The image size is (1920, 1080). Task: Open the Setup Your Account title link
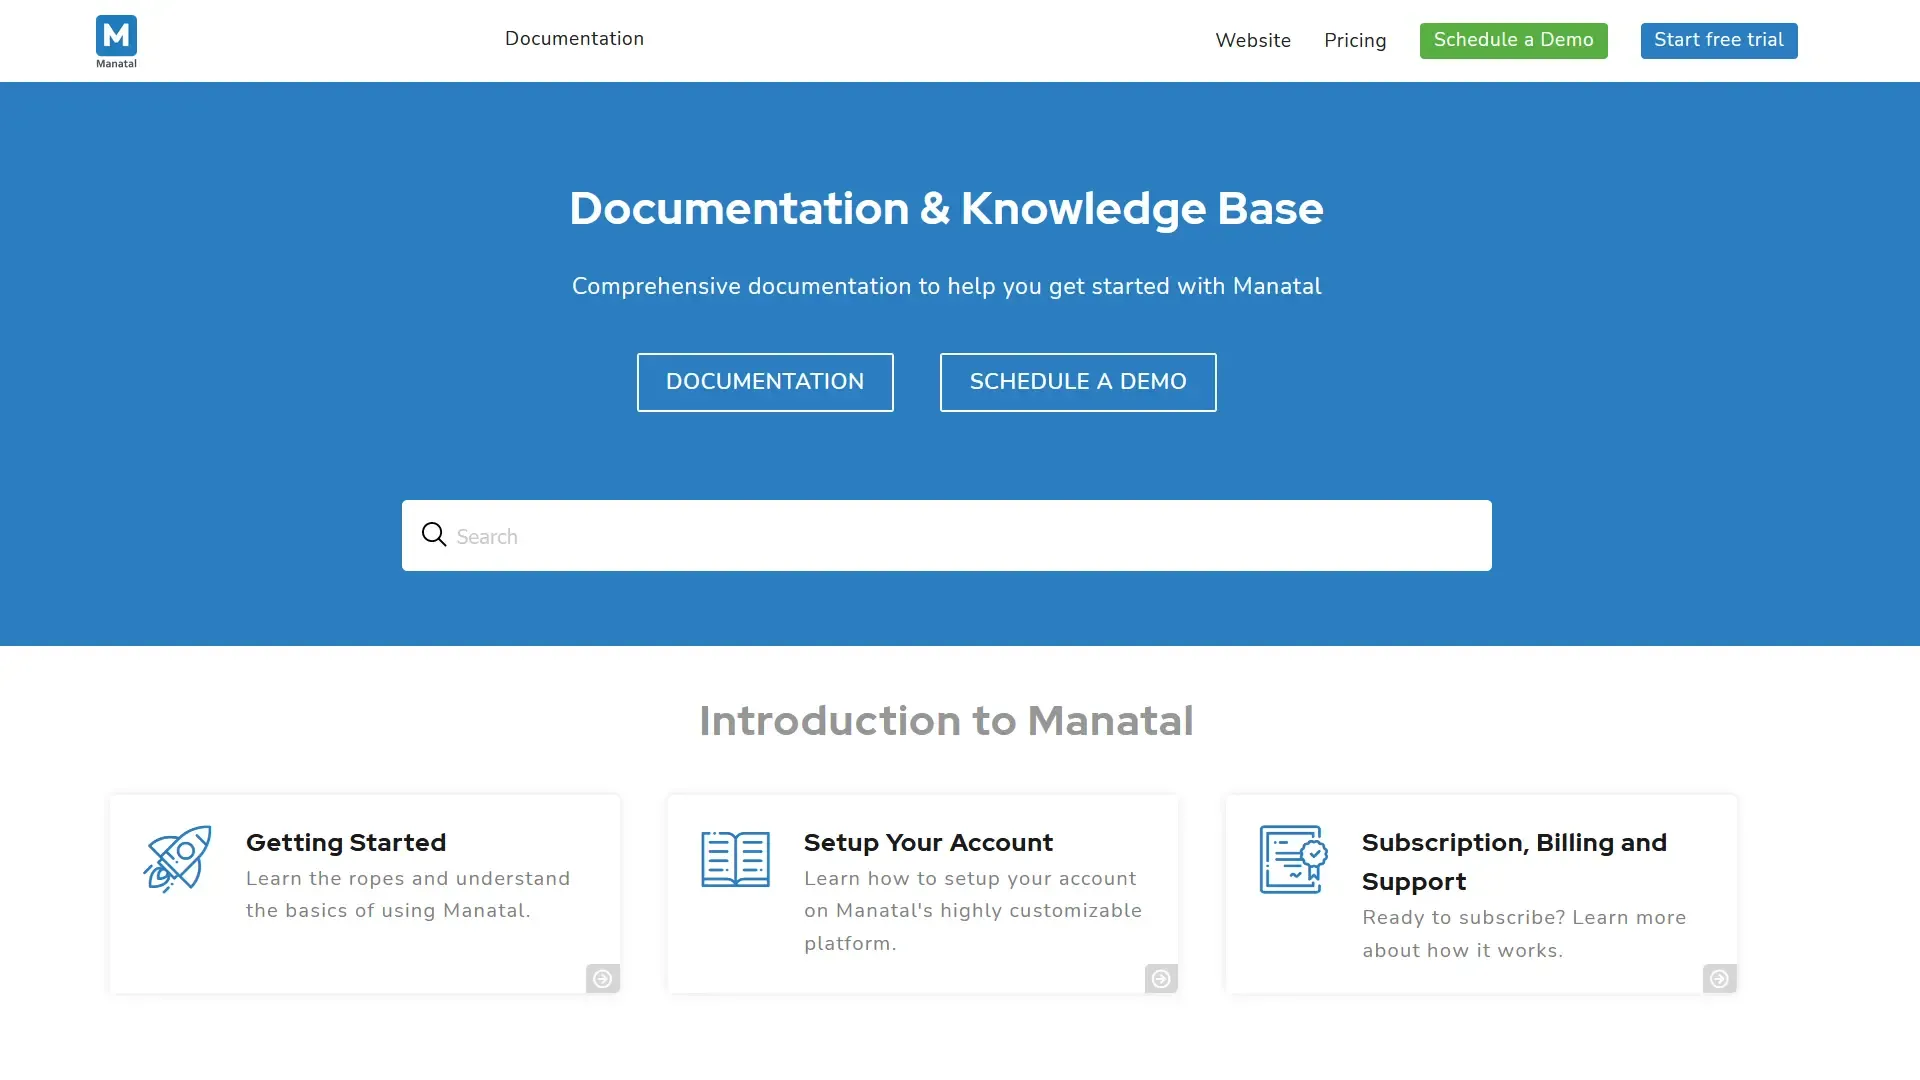point(928,843)
